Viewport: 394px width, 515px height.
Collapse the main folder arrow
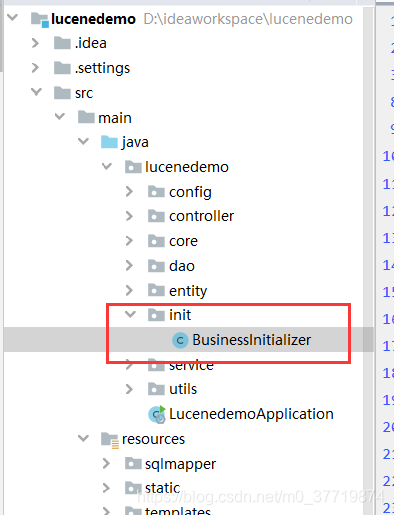[x=60, y=116]
